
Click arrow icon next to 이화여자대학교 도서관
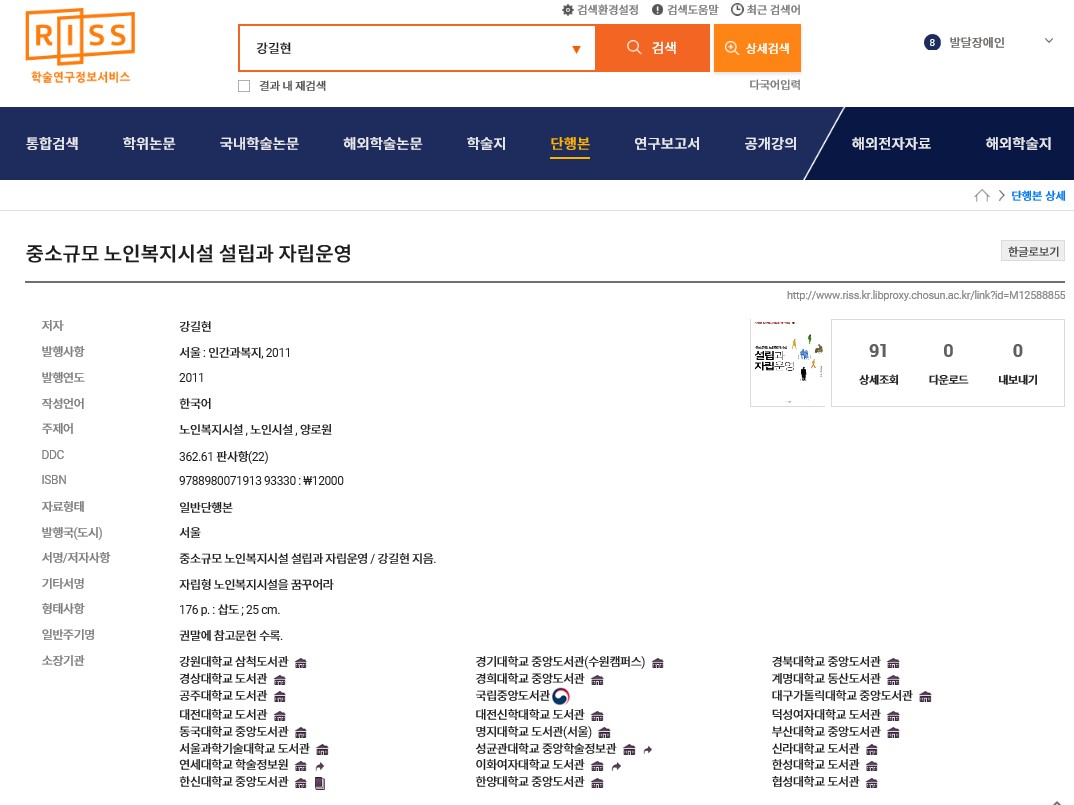pos(616,765)
